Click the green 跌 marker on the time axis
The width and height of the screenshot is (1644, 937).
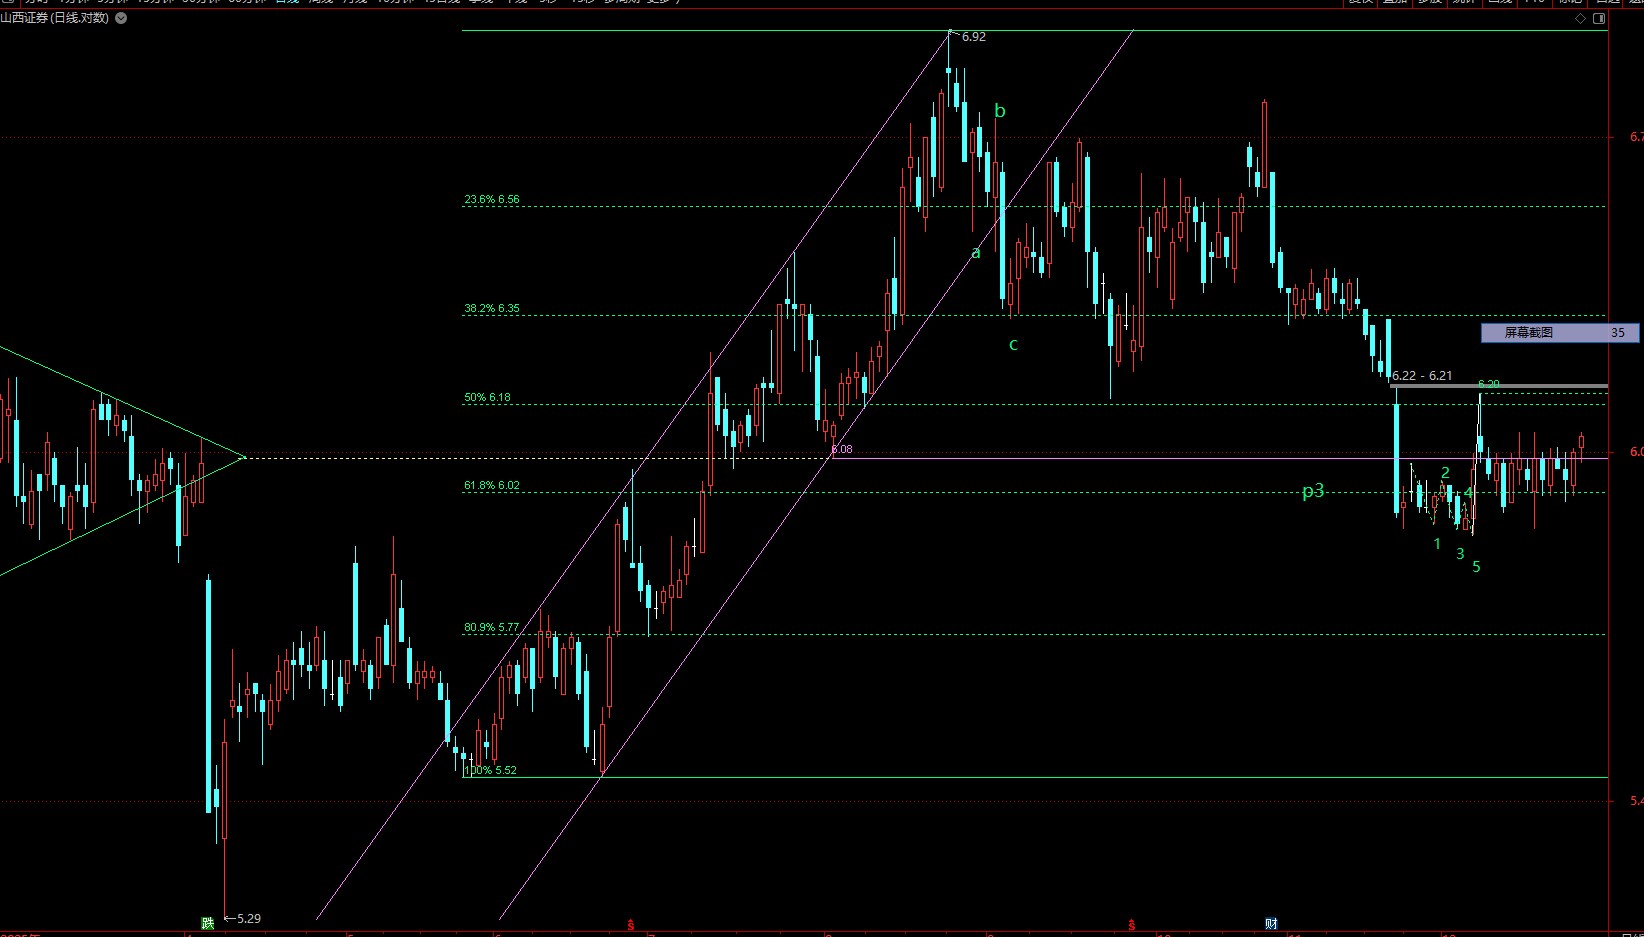208,923
